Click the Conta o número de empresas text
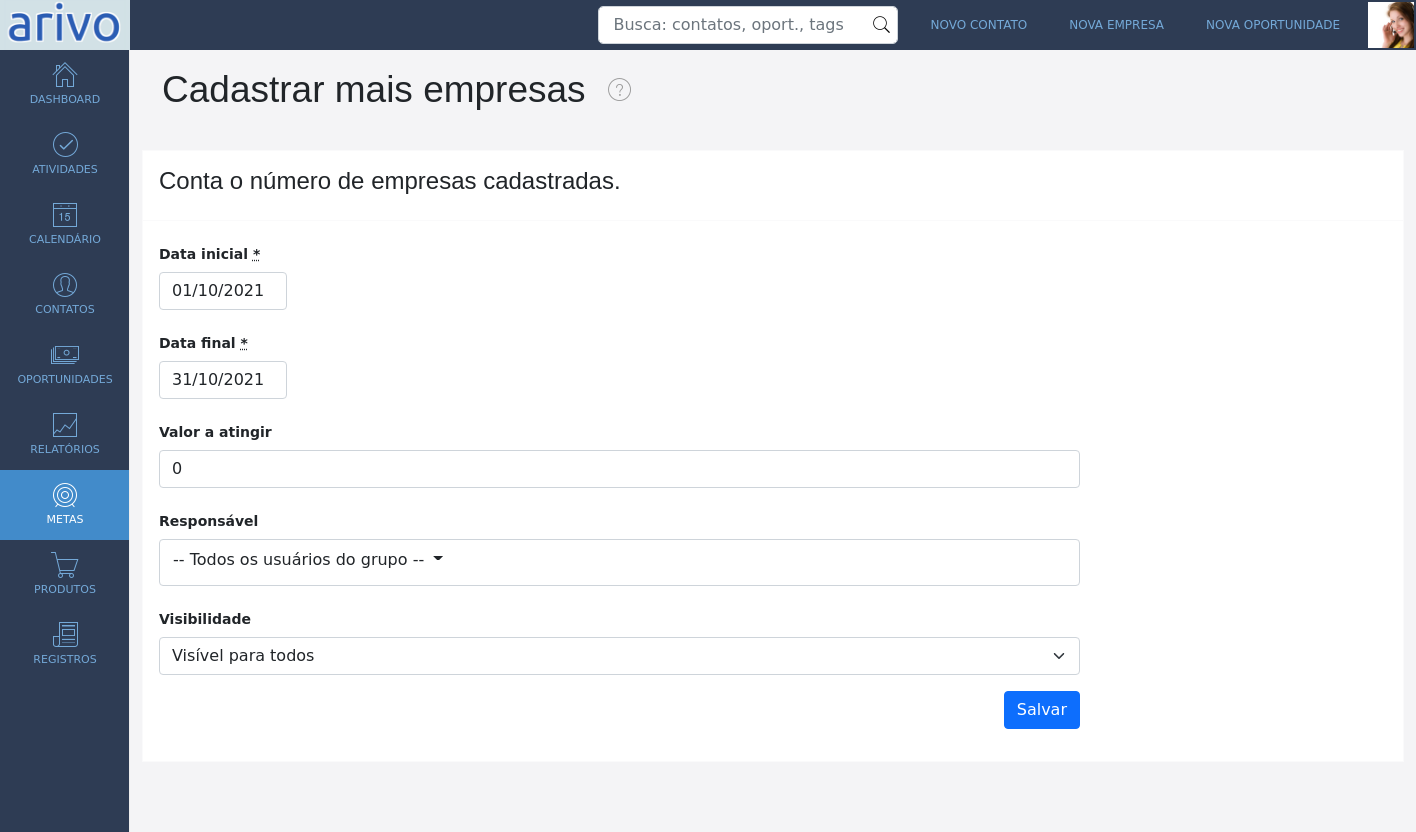The image size is (1416, 832). (390, 181)
